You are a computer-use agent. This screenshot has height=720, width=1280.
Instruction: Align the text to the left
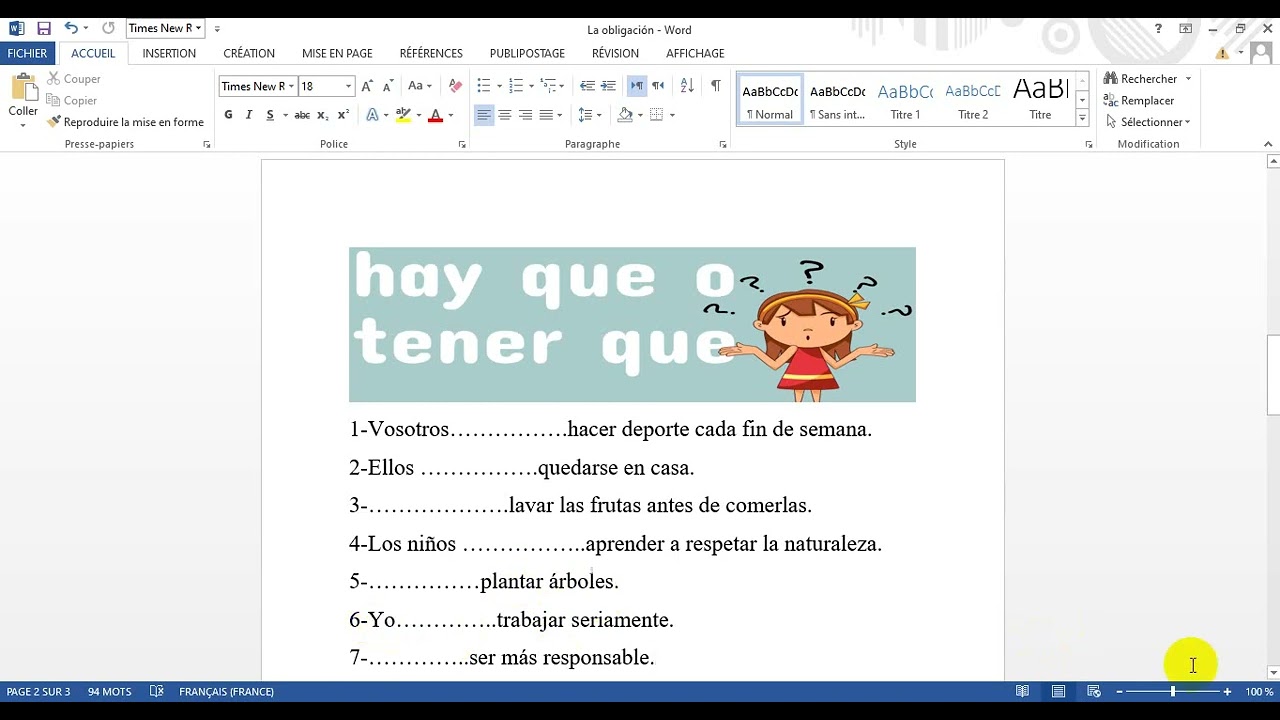pyautogui.click(x=483, y=115)
